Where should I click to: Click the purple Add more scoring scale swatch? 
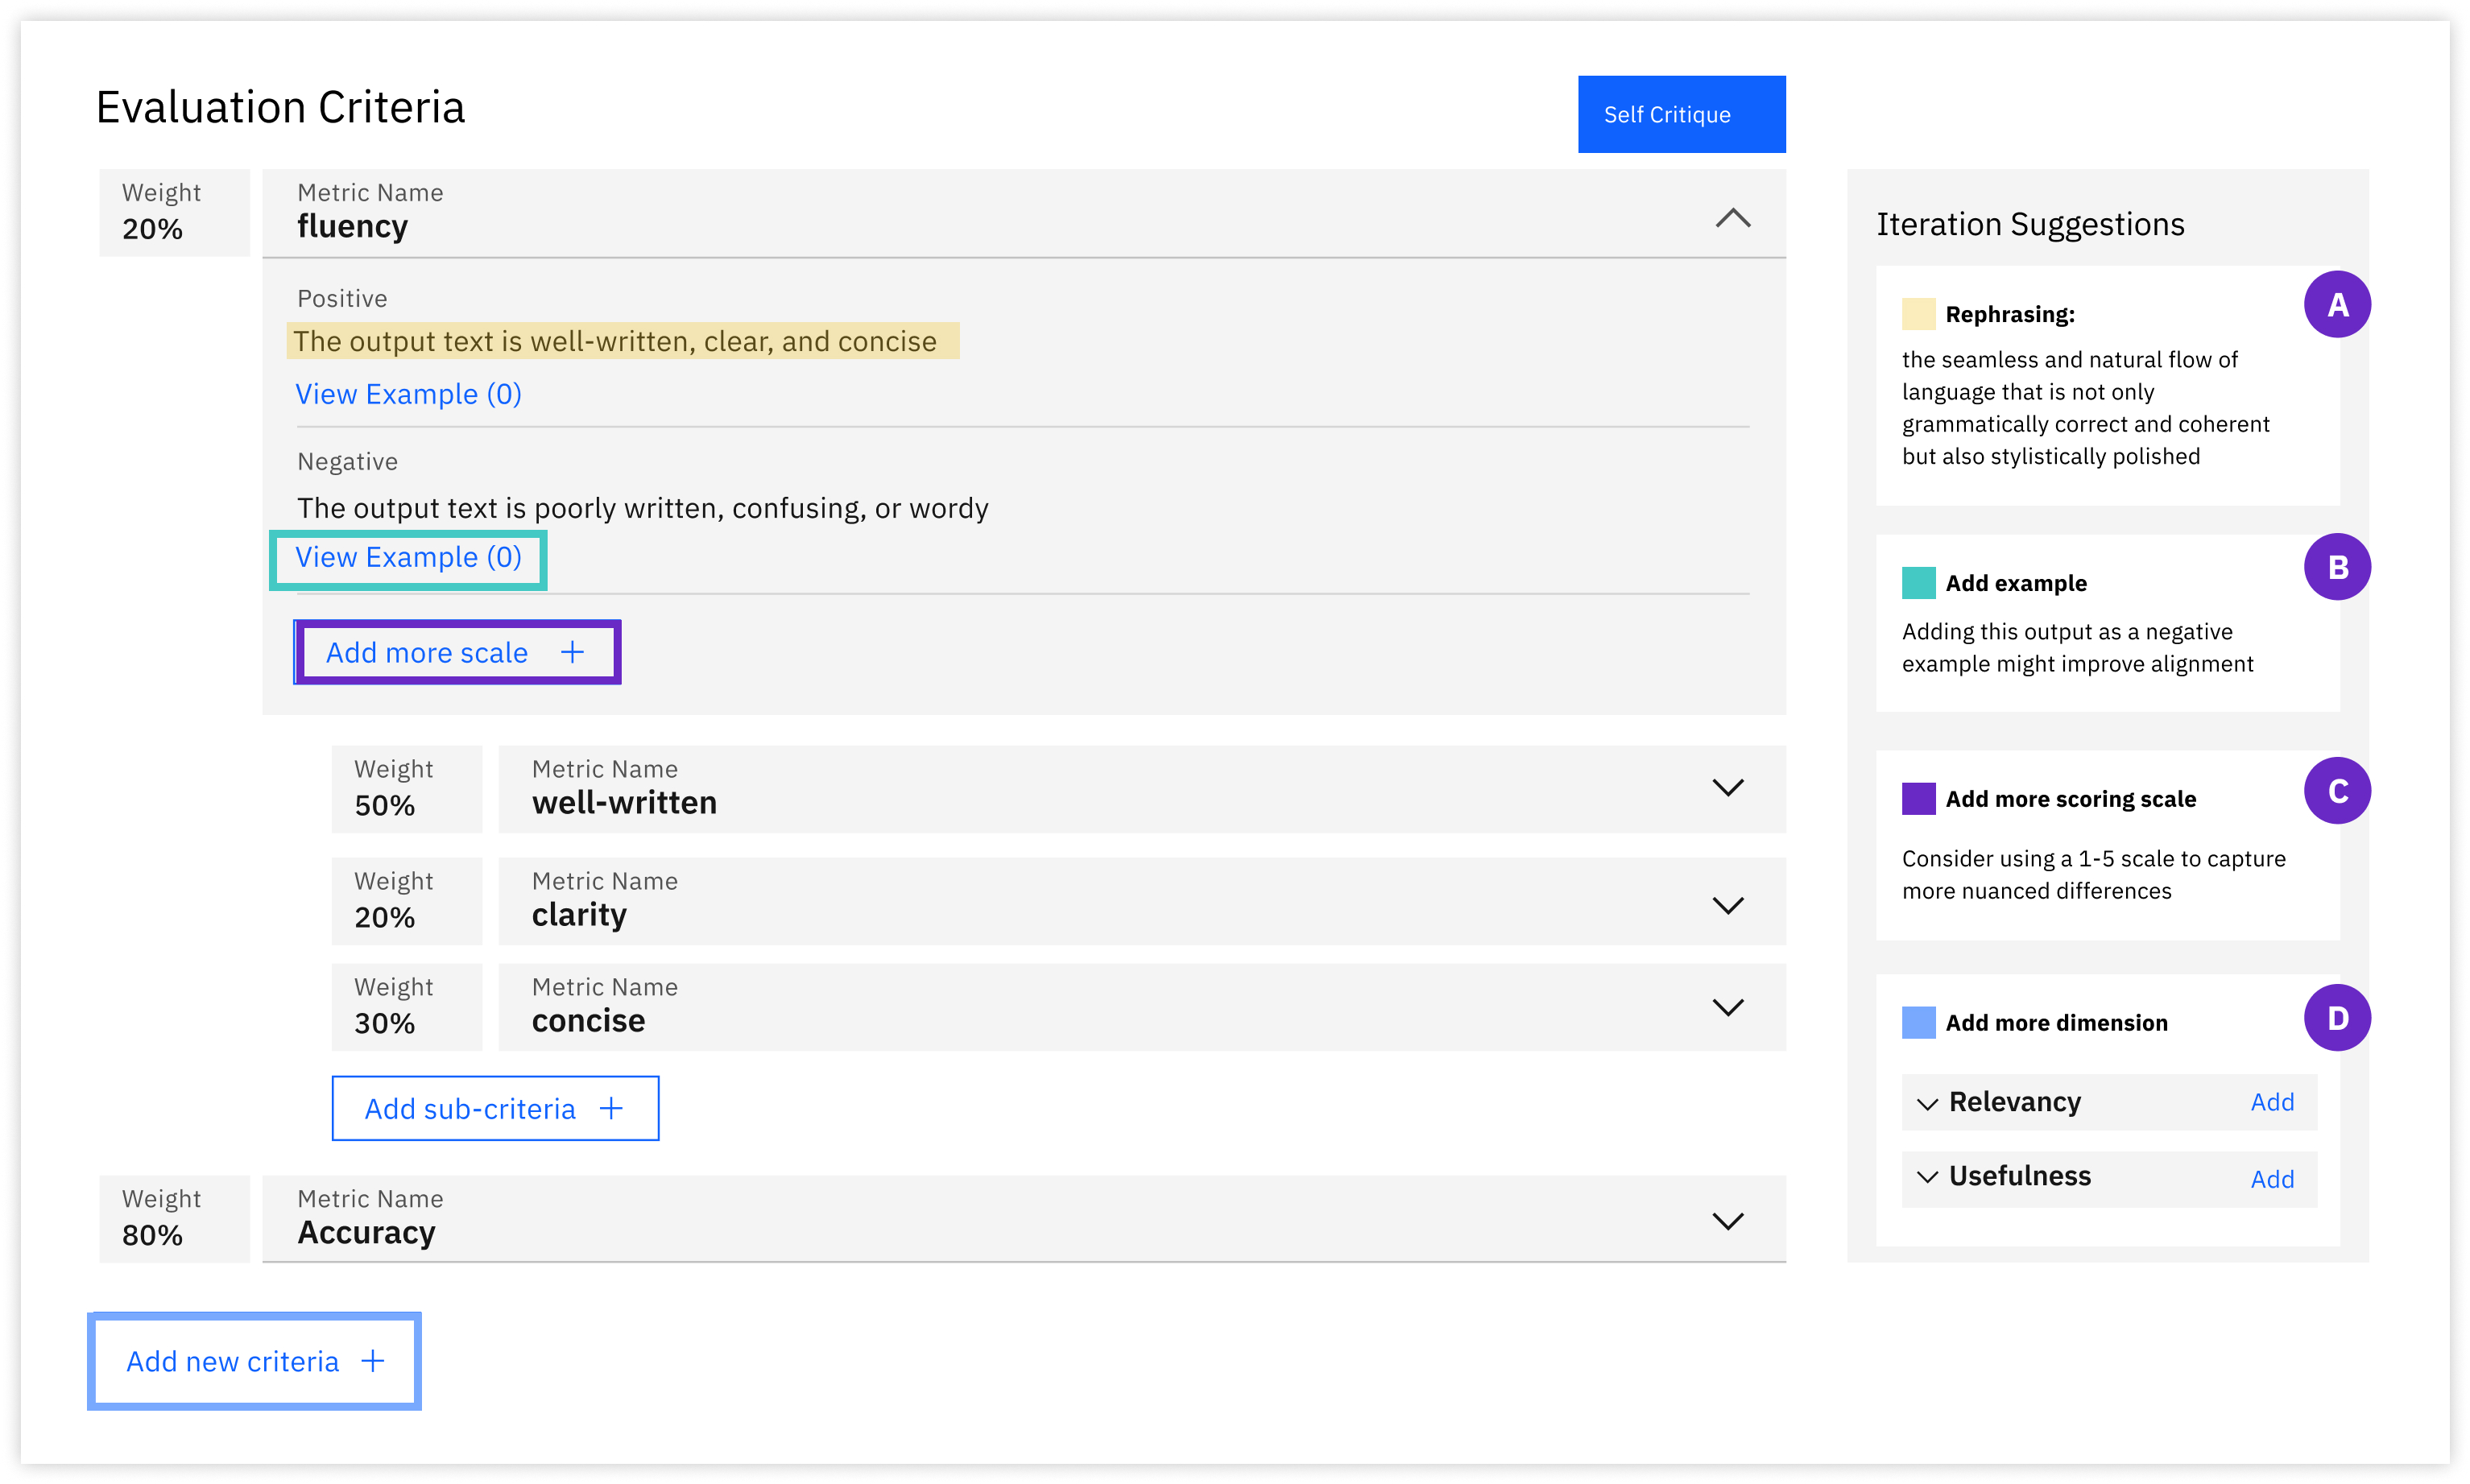pyautogui.click(x=1918, y=798)
